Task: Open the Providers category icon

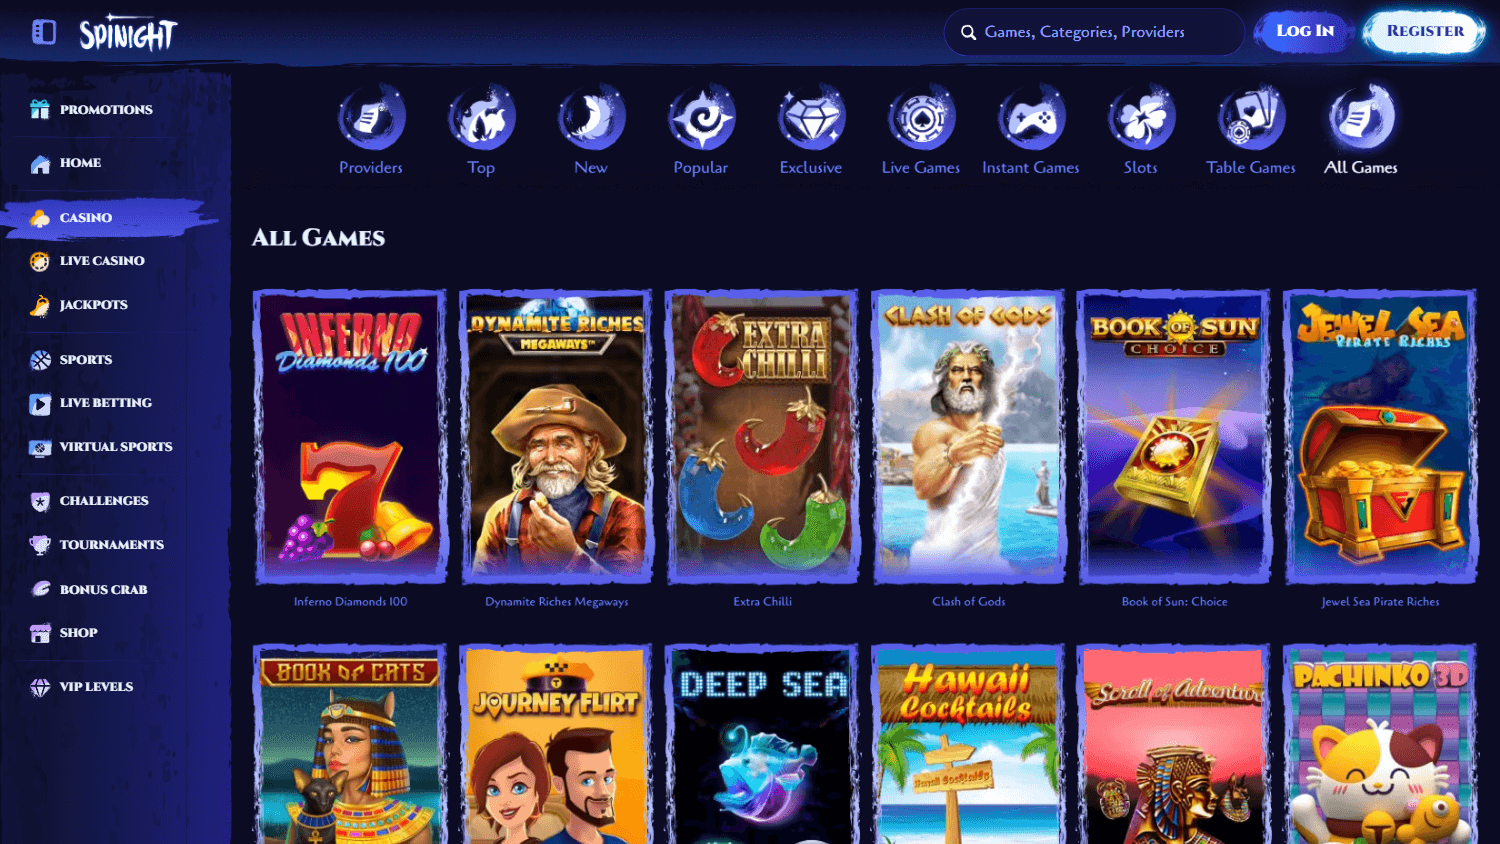Action: [x=371, y=118]
